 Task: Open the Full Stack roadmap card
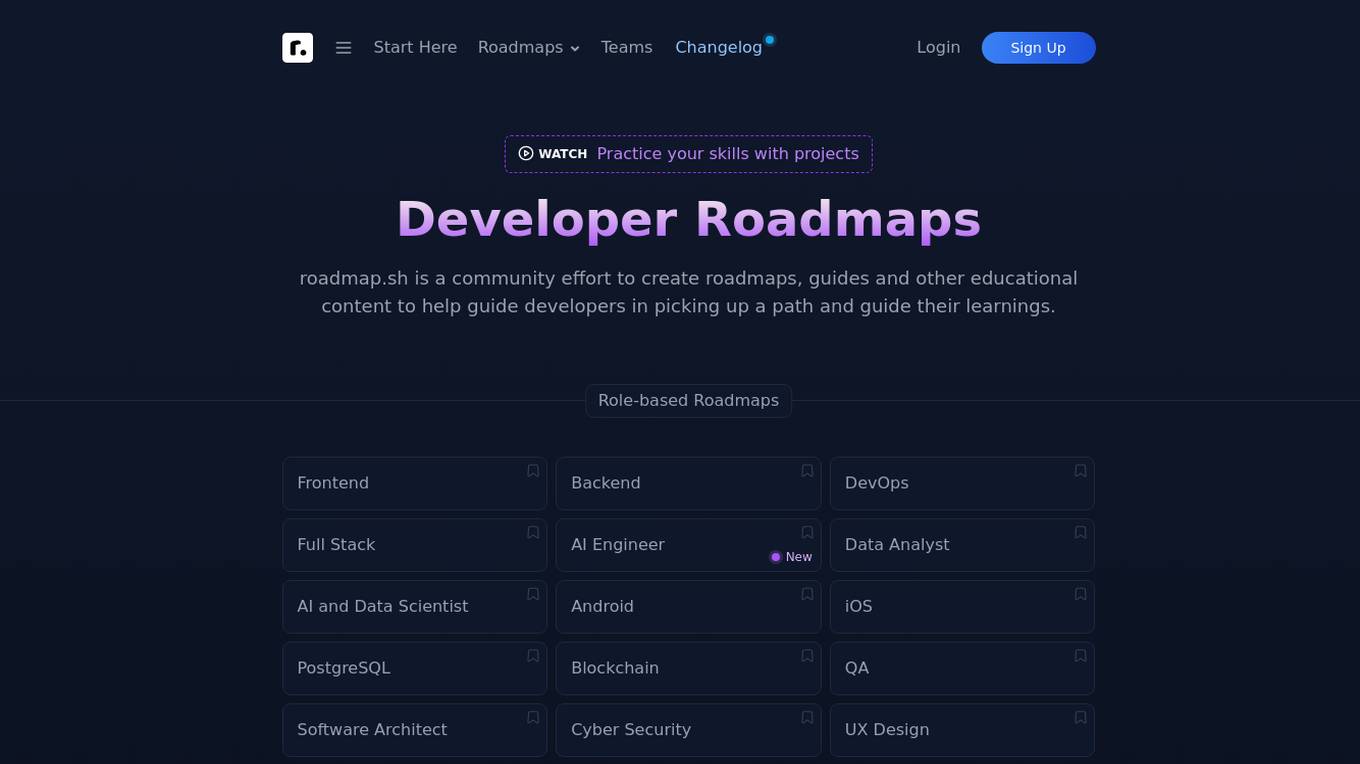[415, 545]
